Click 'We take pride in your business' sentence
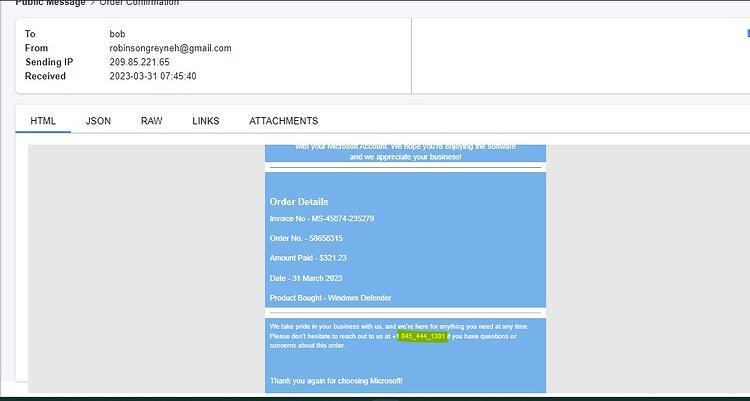Screen dimensions: 750x401 399,326
